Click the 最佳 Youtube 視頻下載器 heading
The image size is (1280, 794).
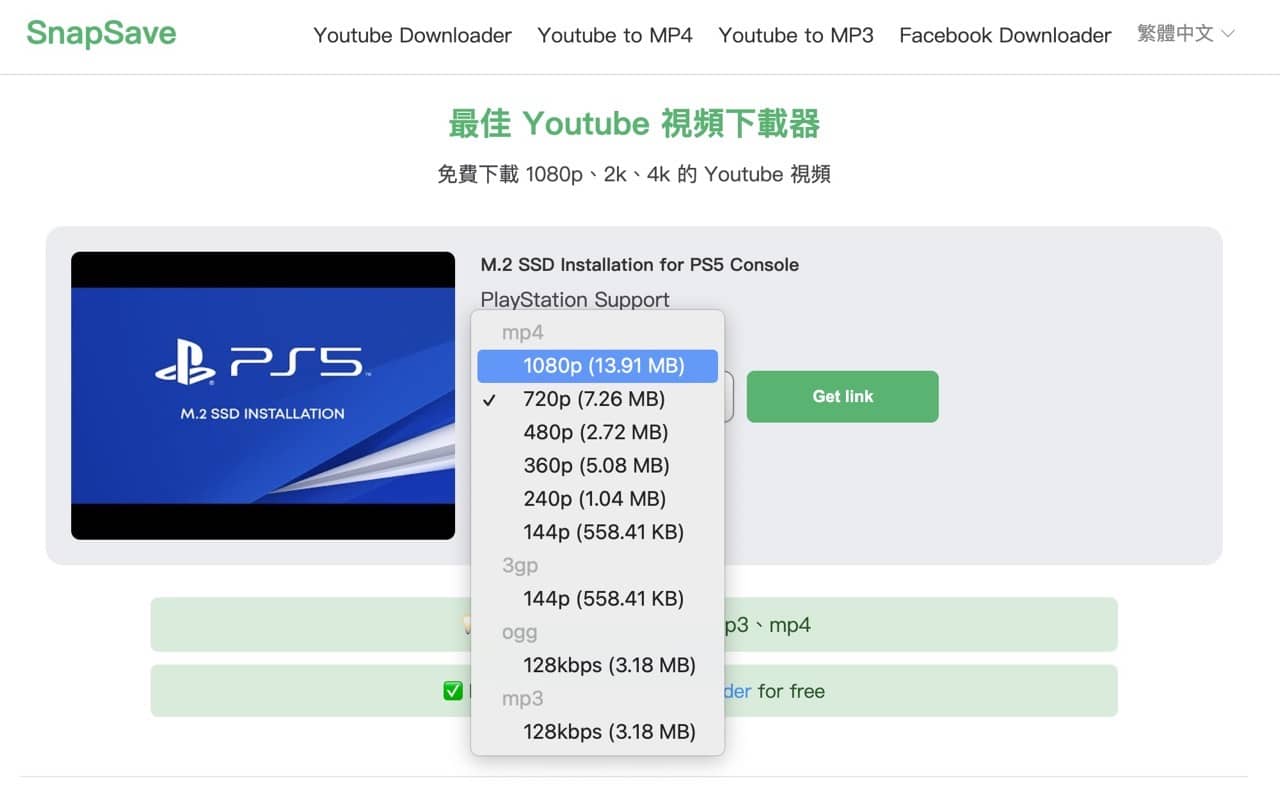pyautogui.click(x=634, y=124)
